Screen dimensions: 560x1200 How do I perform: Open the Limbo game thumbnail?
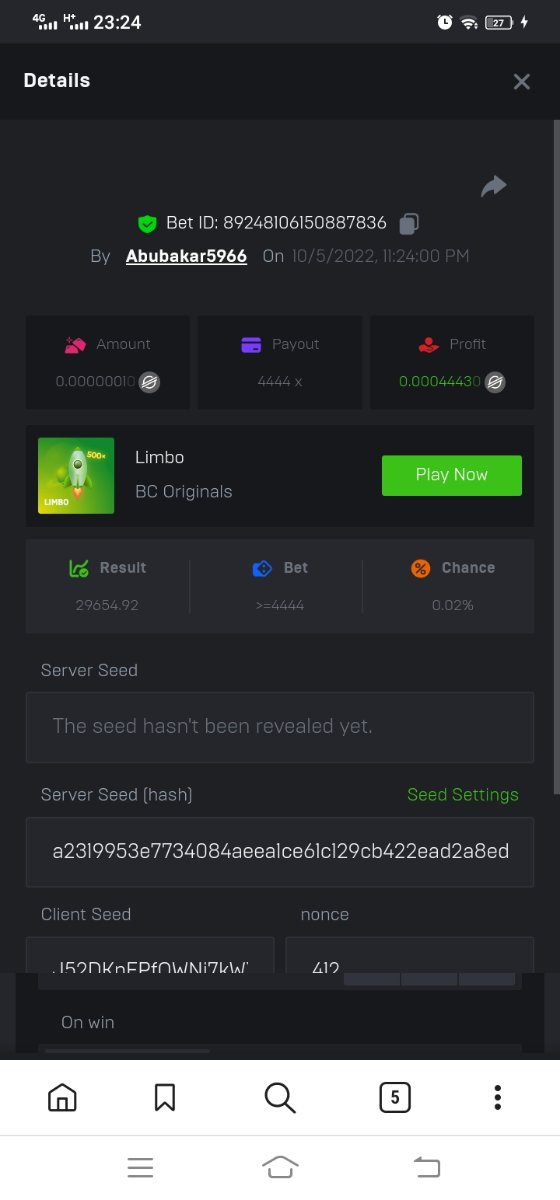(x=76, y=476)
